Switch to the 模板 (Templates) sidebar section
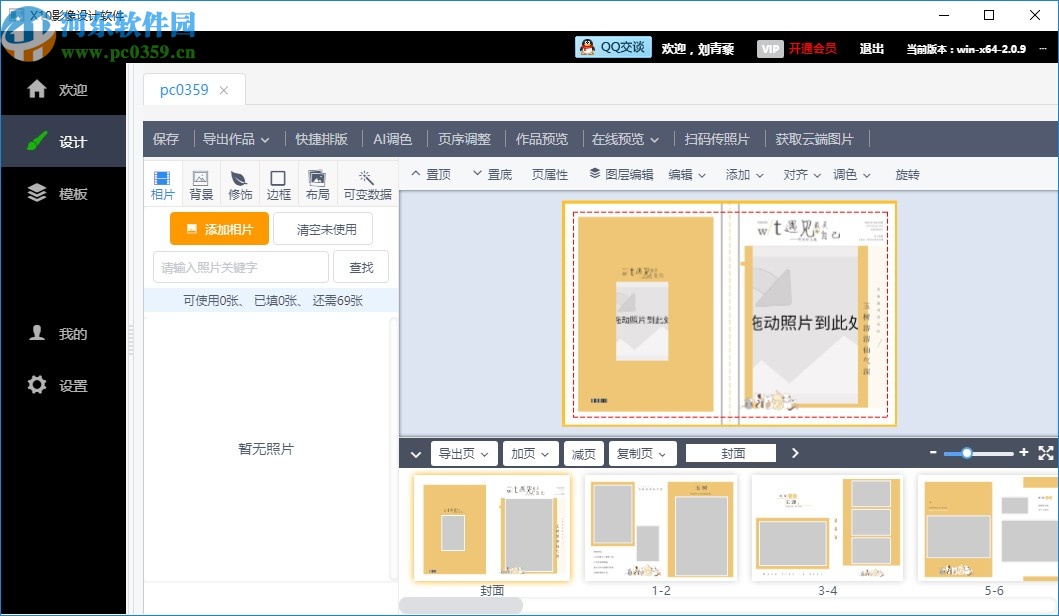Viewport: 1059px width, 616px height. (x=64, y=193)
